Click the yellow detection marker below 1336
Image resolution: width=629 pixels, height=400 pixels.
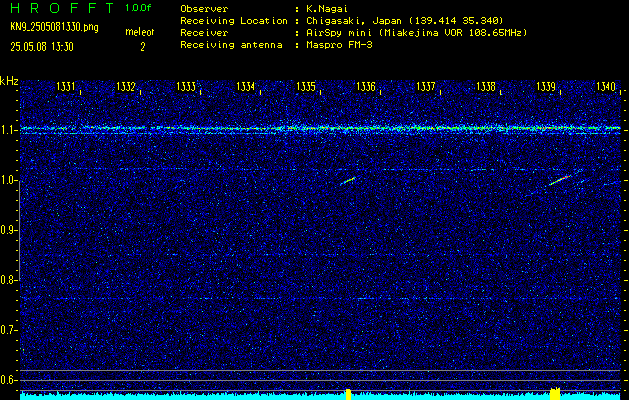(348, 394)
